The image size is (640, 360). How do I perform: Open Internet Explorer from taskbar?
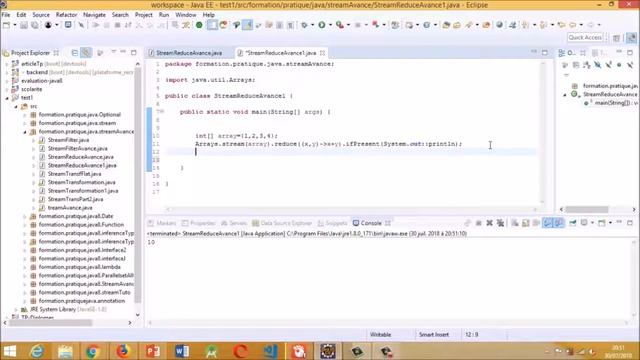click(37, 351)
